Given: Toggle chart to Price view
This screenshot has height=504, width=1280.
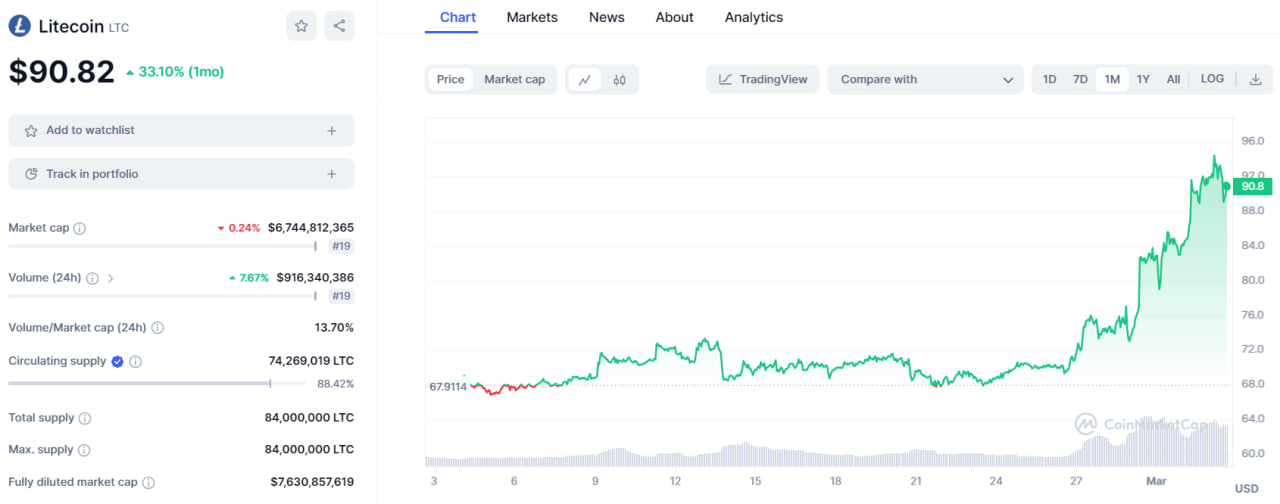Looking at the screenshot, I should tap(450, 80).
